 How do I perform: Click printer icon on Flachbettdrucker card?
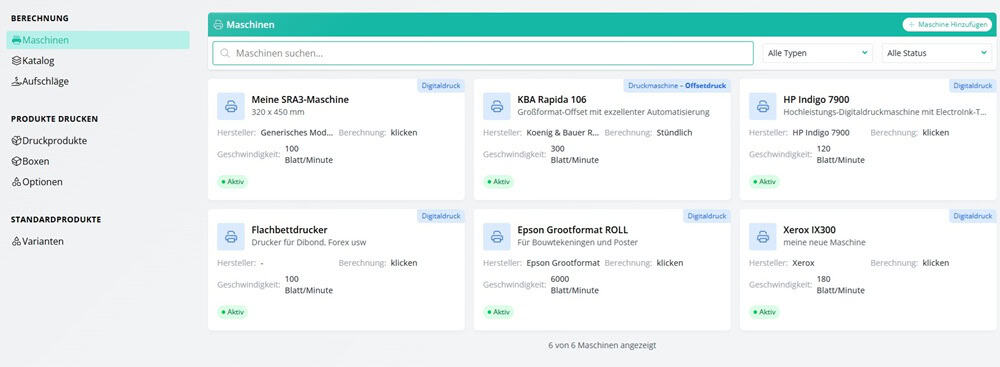tap(231, 236)
